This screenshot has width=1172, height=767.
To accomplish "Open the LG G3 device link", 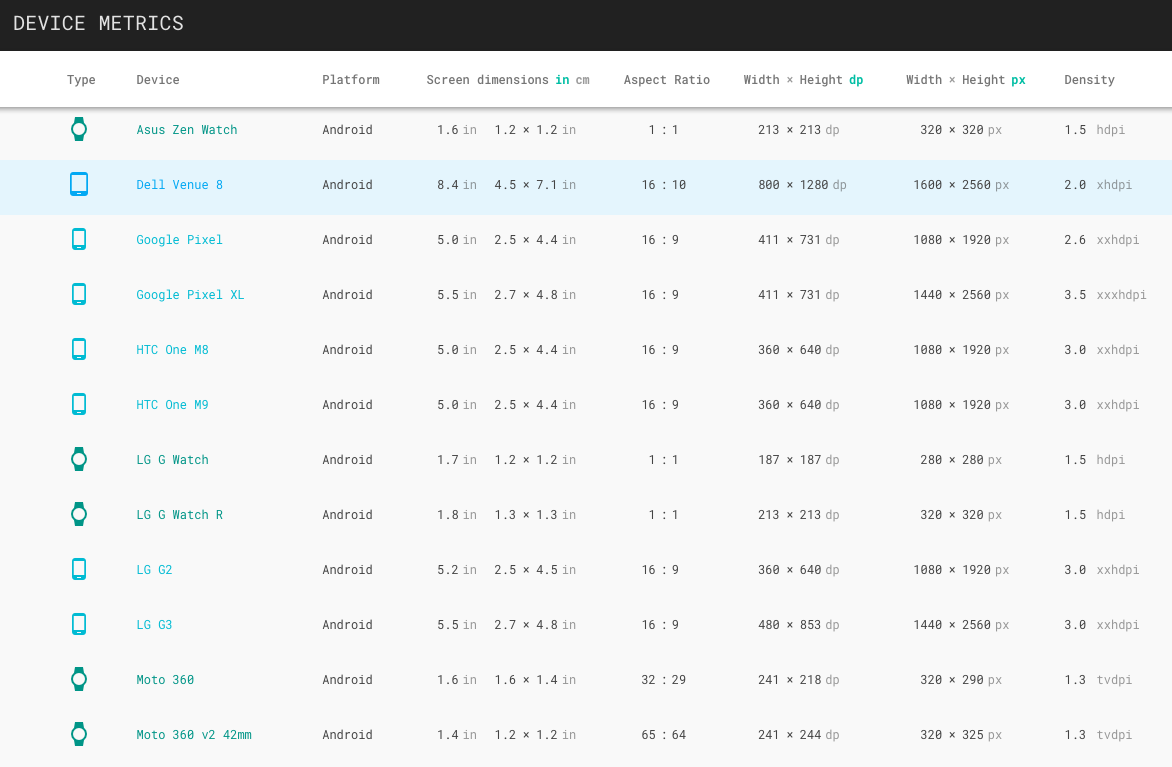I will pyautogui.click(x=154, y=625).
